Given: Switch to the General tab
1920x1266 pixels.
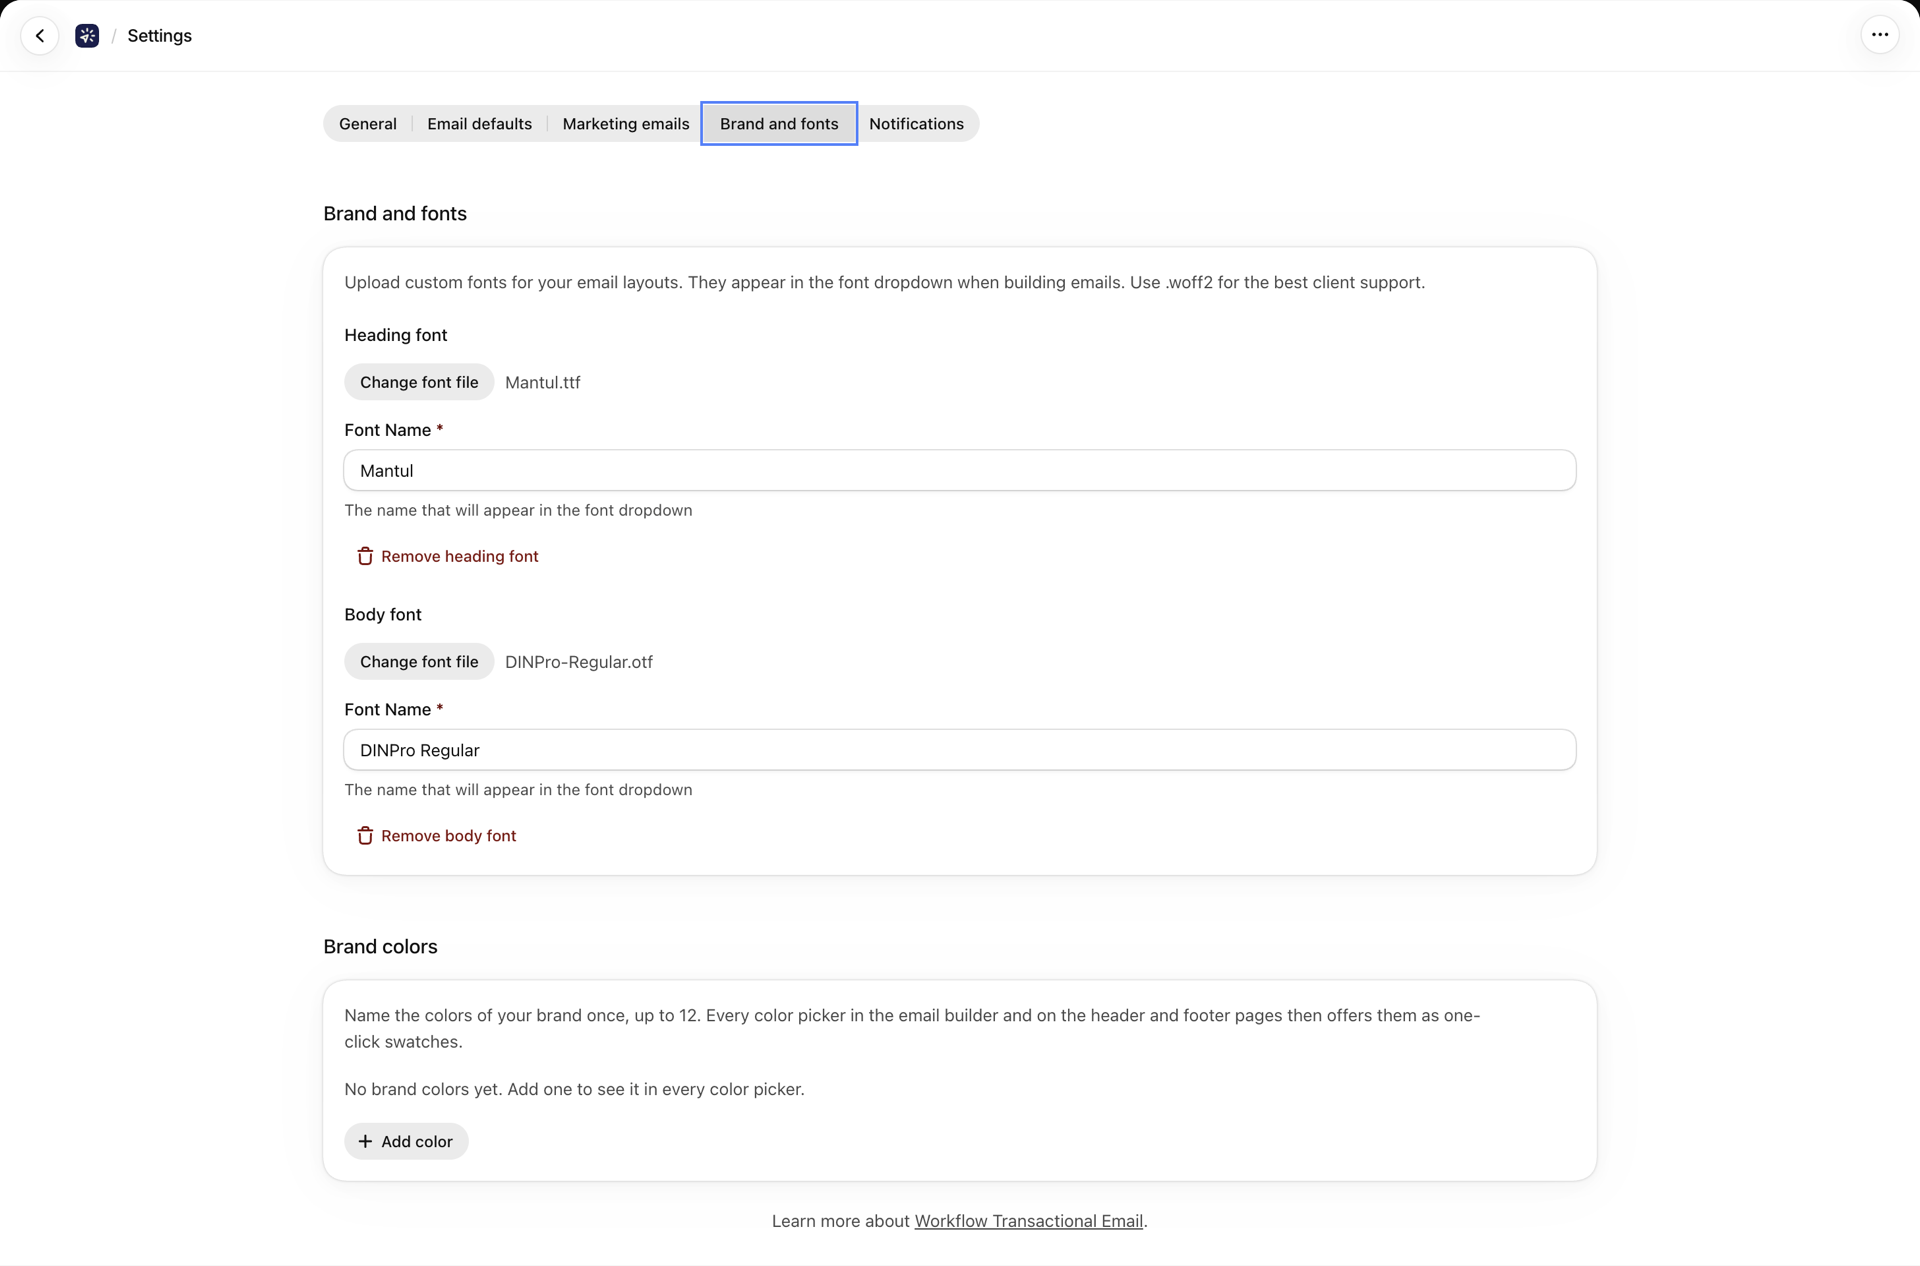Looking at the screenshot, I should tap(368, 124).
